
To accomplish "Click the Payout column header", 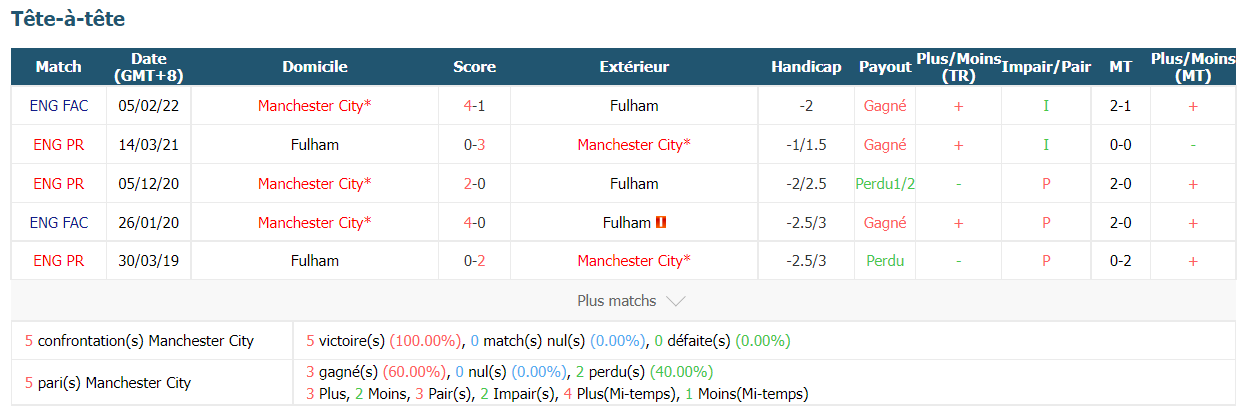I will [x=885, y=67].
